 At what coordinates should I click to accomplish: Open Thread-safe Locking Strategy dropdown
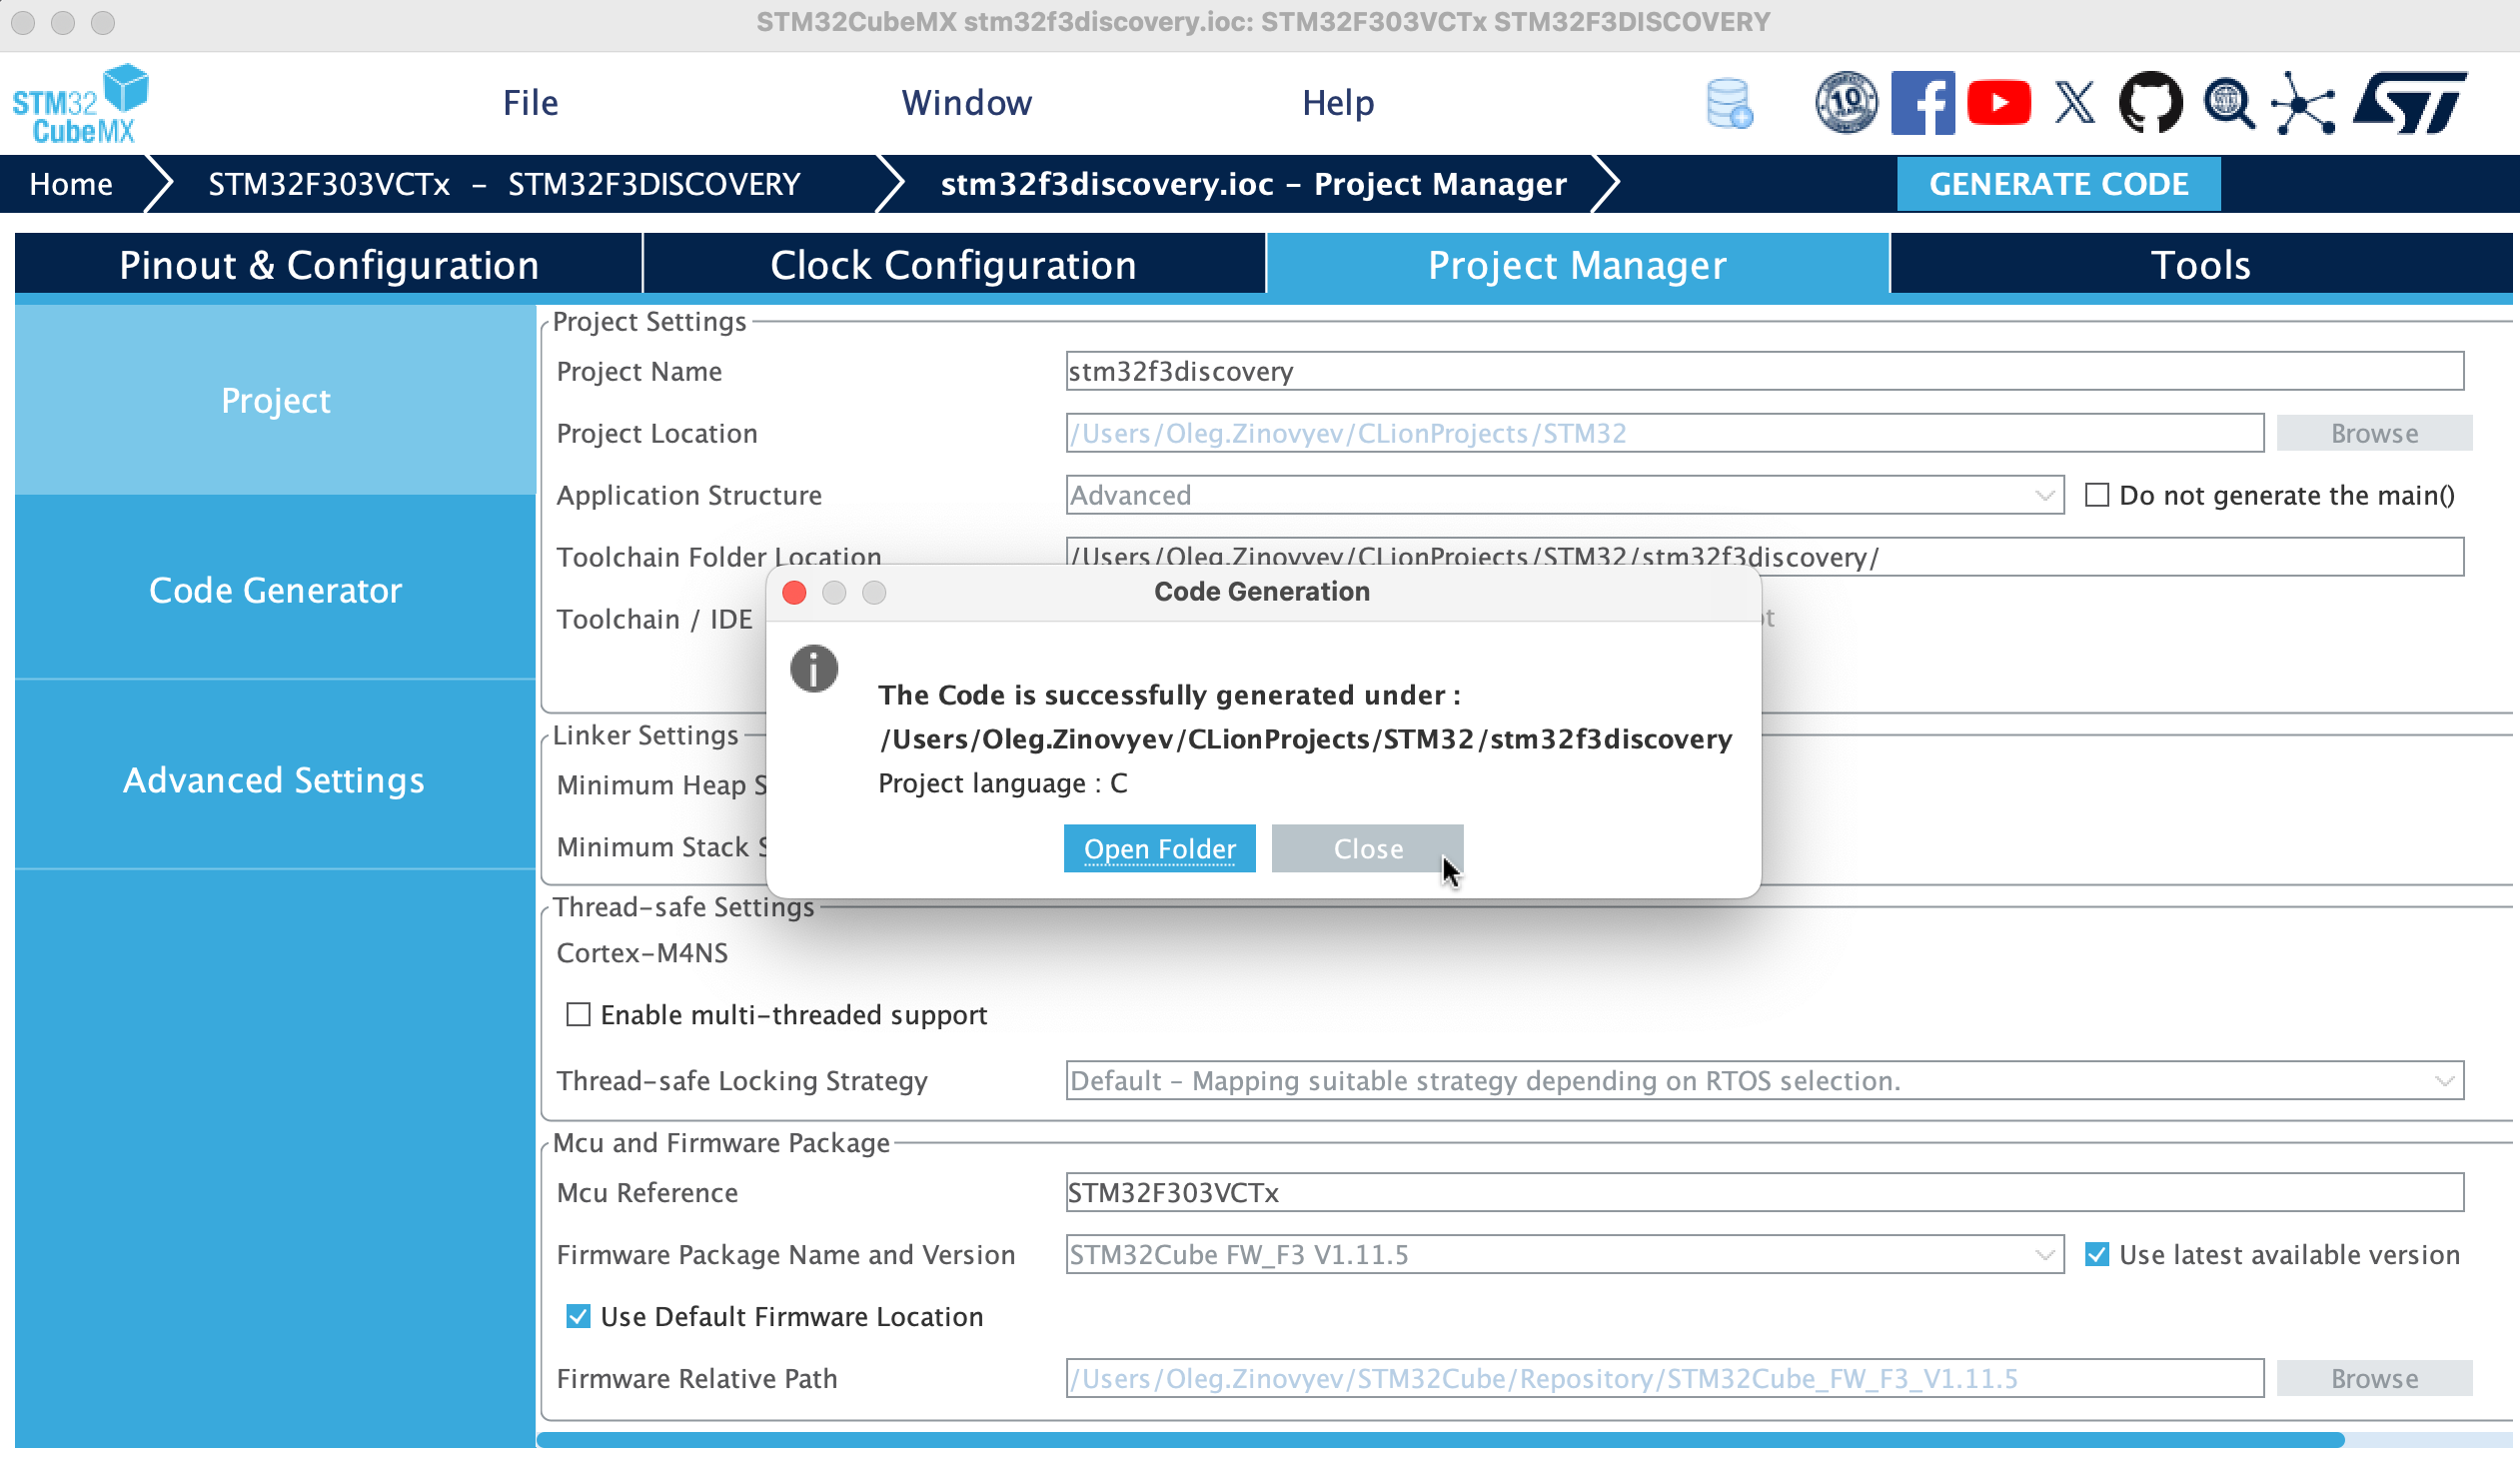[x=2444, y=1081]
